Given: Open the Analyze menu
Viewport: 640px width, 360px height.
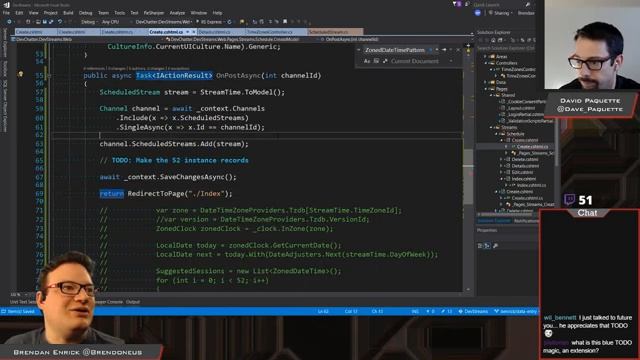Looking at the screenshot, I should 177,13.
